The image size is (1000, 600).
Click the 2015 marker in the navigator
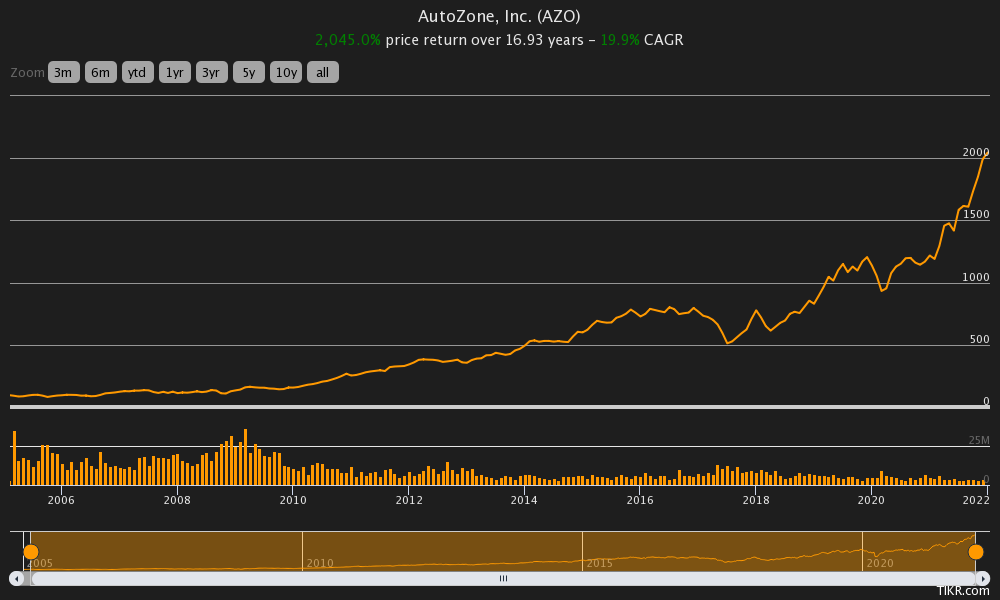pyautogui.click(x=599, y=563)
